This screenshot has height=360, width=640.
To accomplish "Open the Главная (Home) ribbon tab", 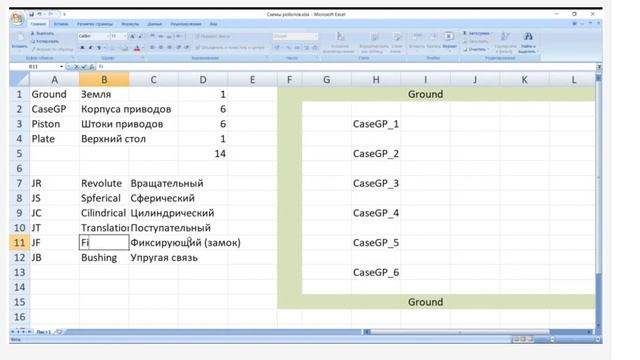I will point(38,24).
